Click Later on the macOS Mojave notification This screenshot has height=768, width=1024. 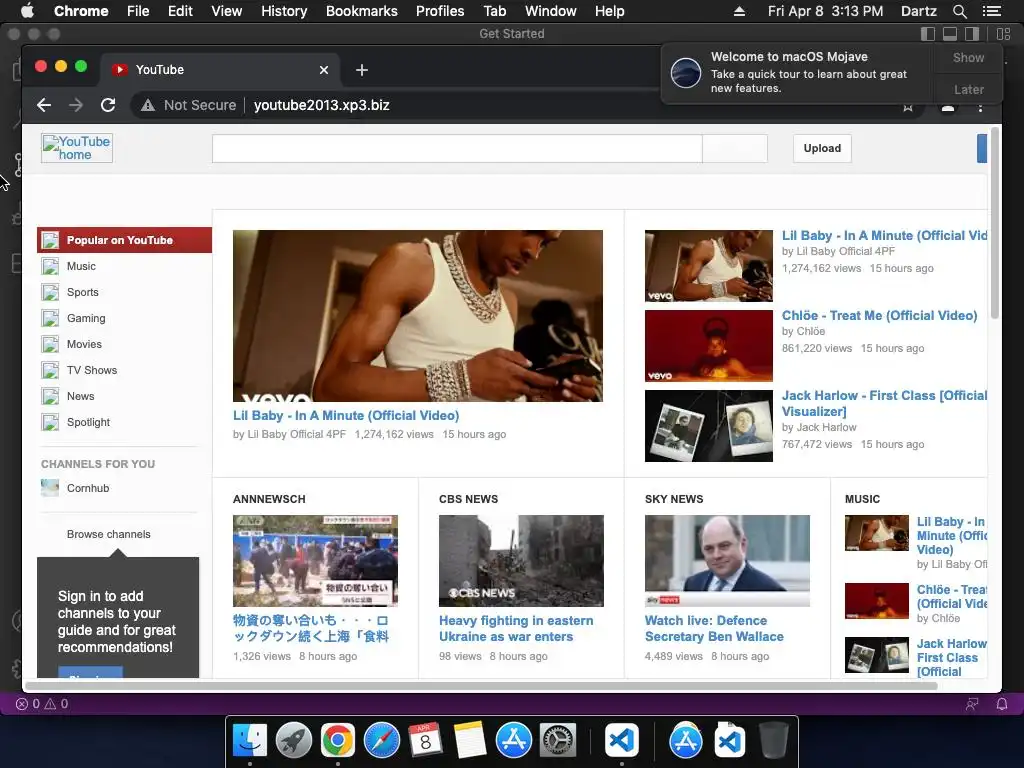click(968, 89)
